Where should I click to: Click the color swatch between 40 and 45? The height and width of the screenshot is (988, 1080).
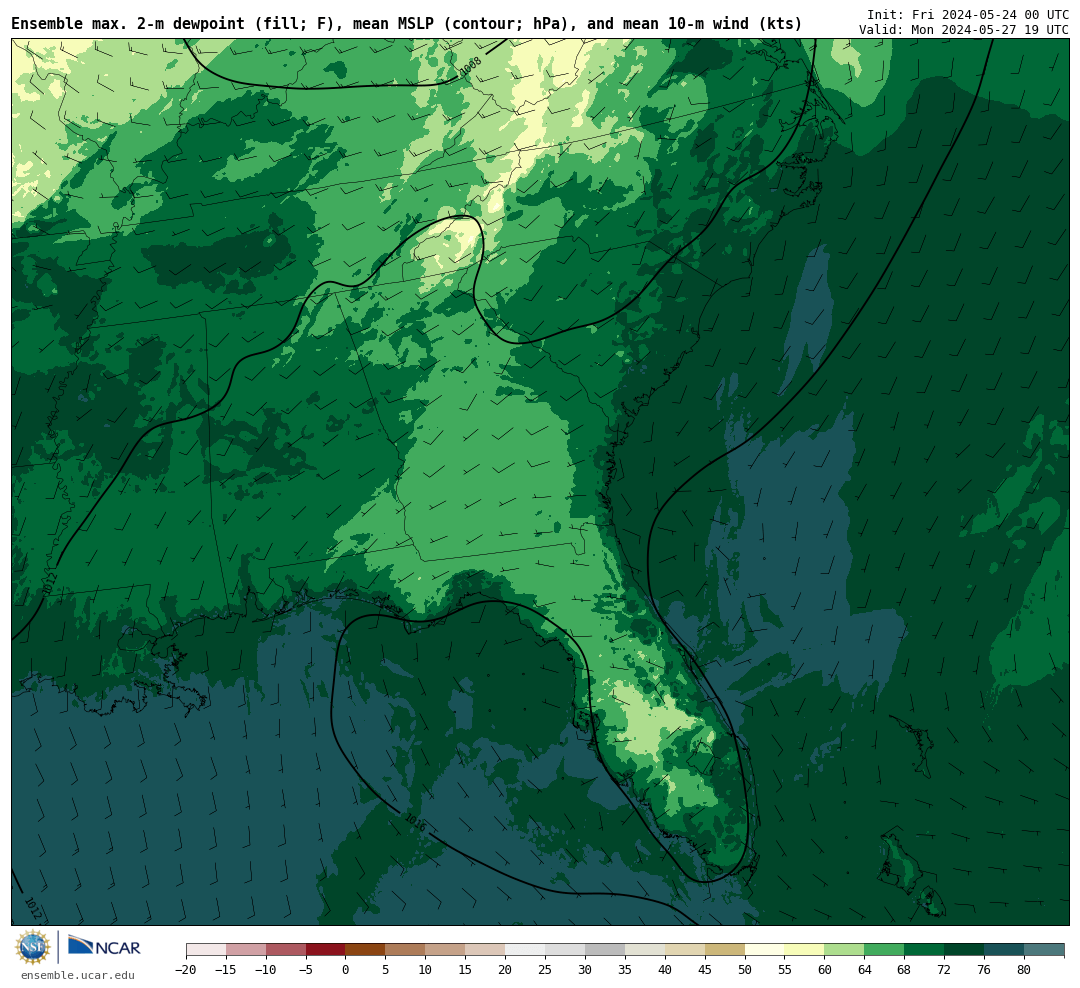[685, 950]
